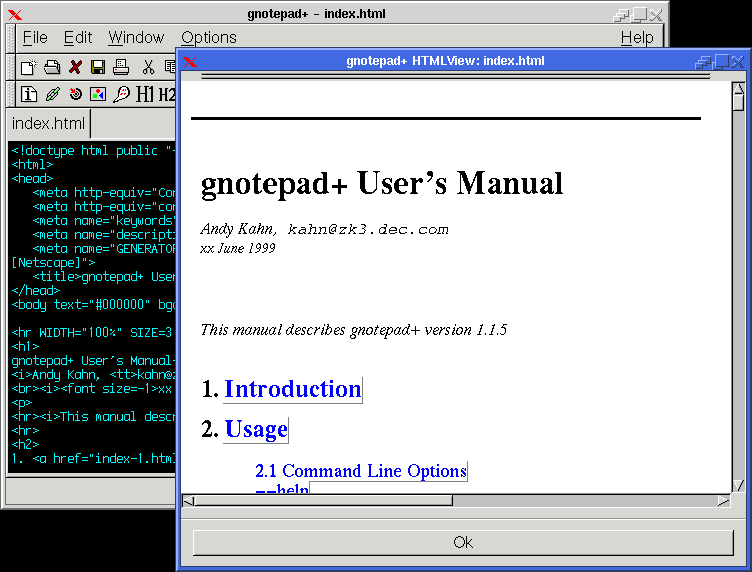
Task: Click the document info 'i' icon
Action: coord(29,94)
